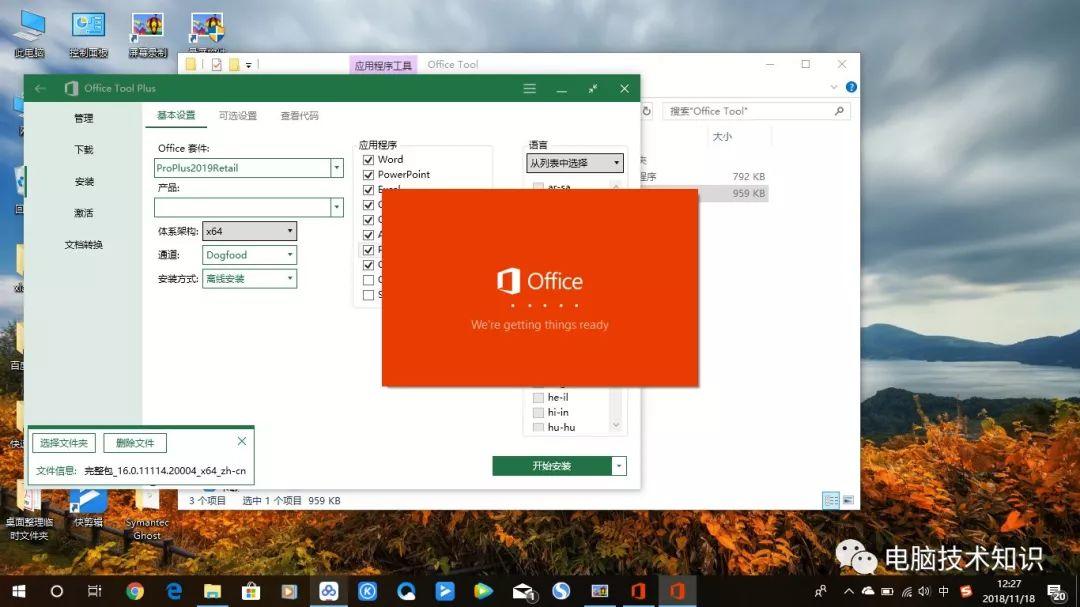1080x607 pixels.
Task: Select the 快剪辑 desktop icon
Action: 88,508
